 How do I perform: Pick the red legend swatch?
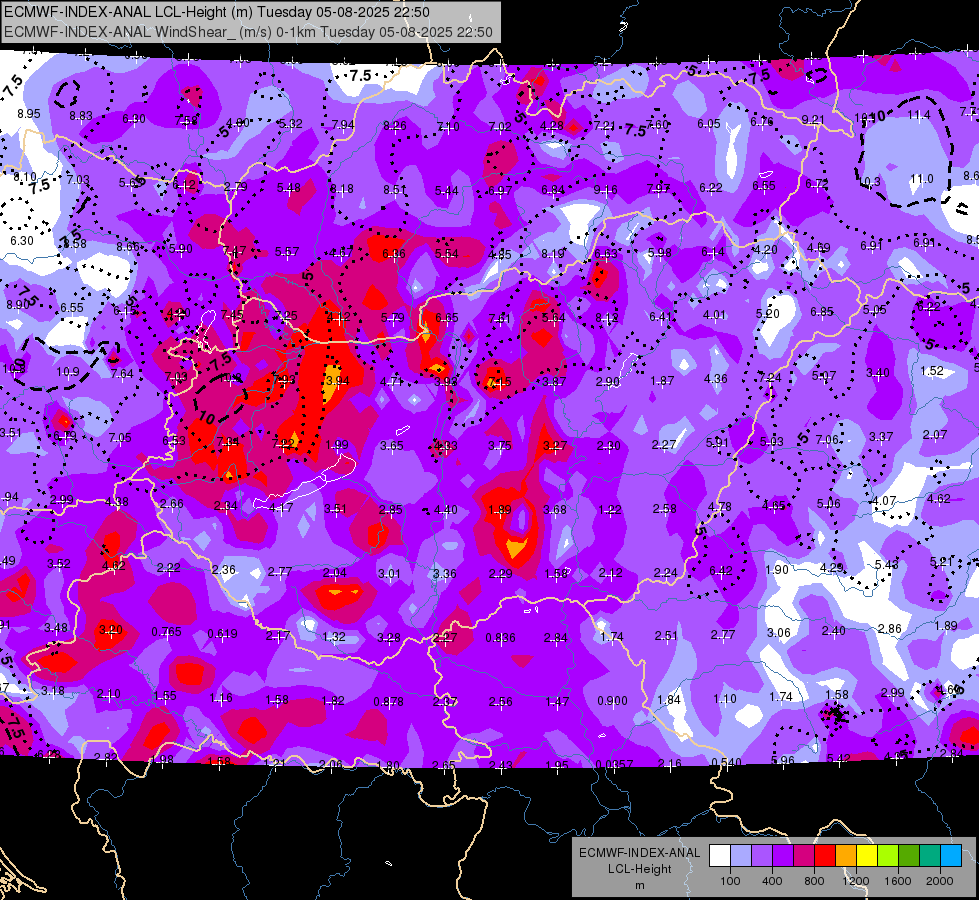(x=825, y=856)
